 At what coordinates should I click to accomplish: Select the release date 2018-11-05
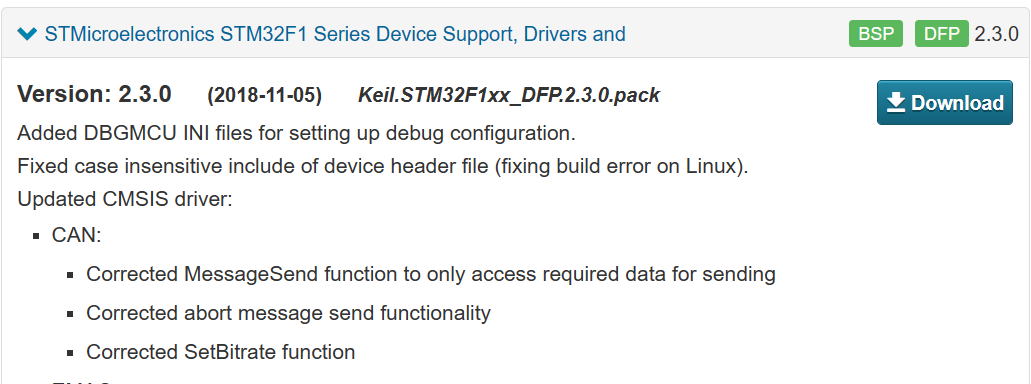pos(264,96)
